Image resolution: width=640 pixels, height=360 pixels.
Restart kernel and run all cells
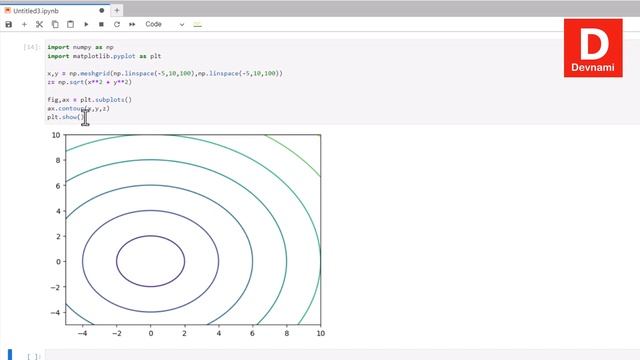(132, 24)
